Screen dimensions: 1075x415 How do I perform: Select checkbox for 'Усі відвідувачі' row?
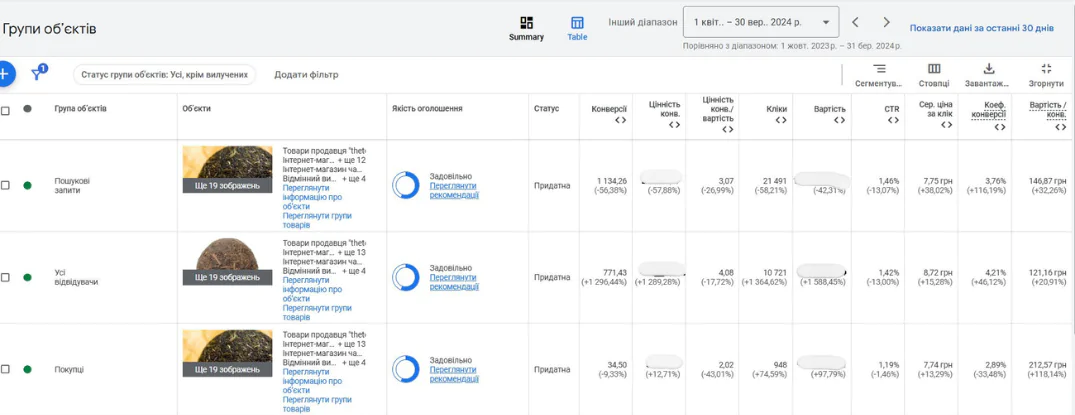(5, 277)
